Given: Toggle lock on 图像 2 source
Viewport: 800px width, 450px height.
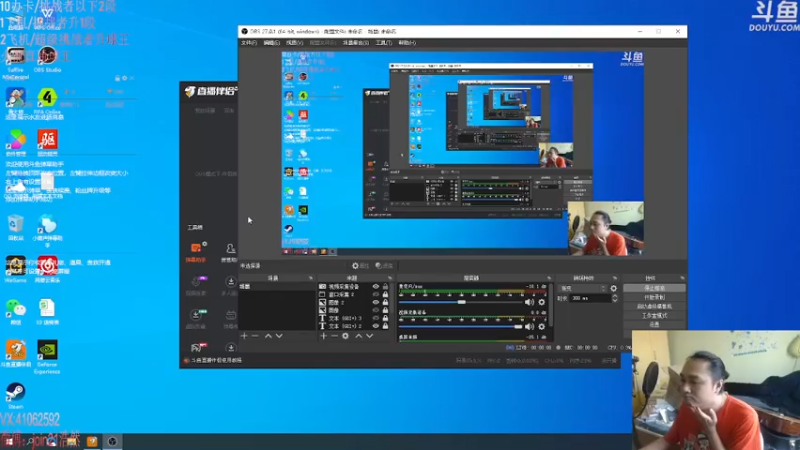Looking at the screenshot, I should tap(386, 302).
